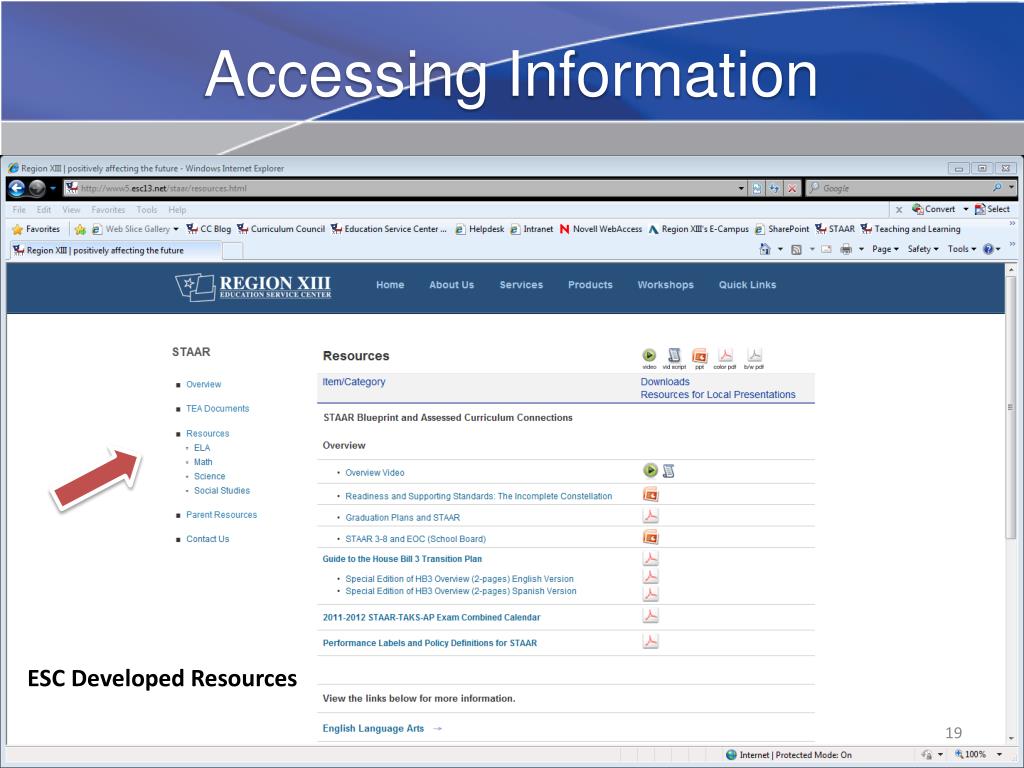Click the Print icon in the command bar
This screenshot has width=1024, height=768.
click(846, 249)
